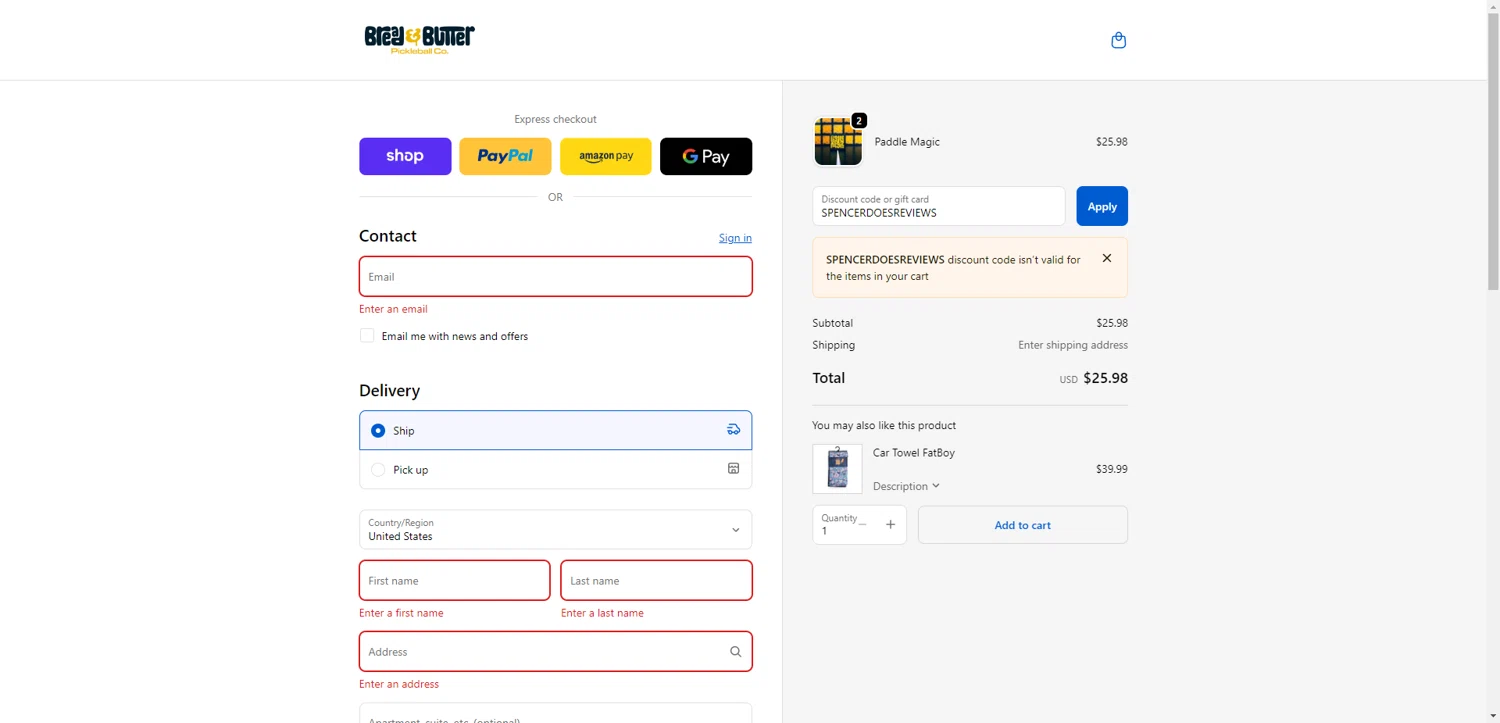Viewport: 1500px width, 723px height.
Task: Click the Car Towel FatBoy thumbnail
Action: click(837, 469)
